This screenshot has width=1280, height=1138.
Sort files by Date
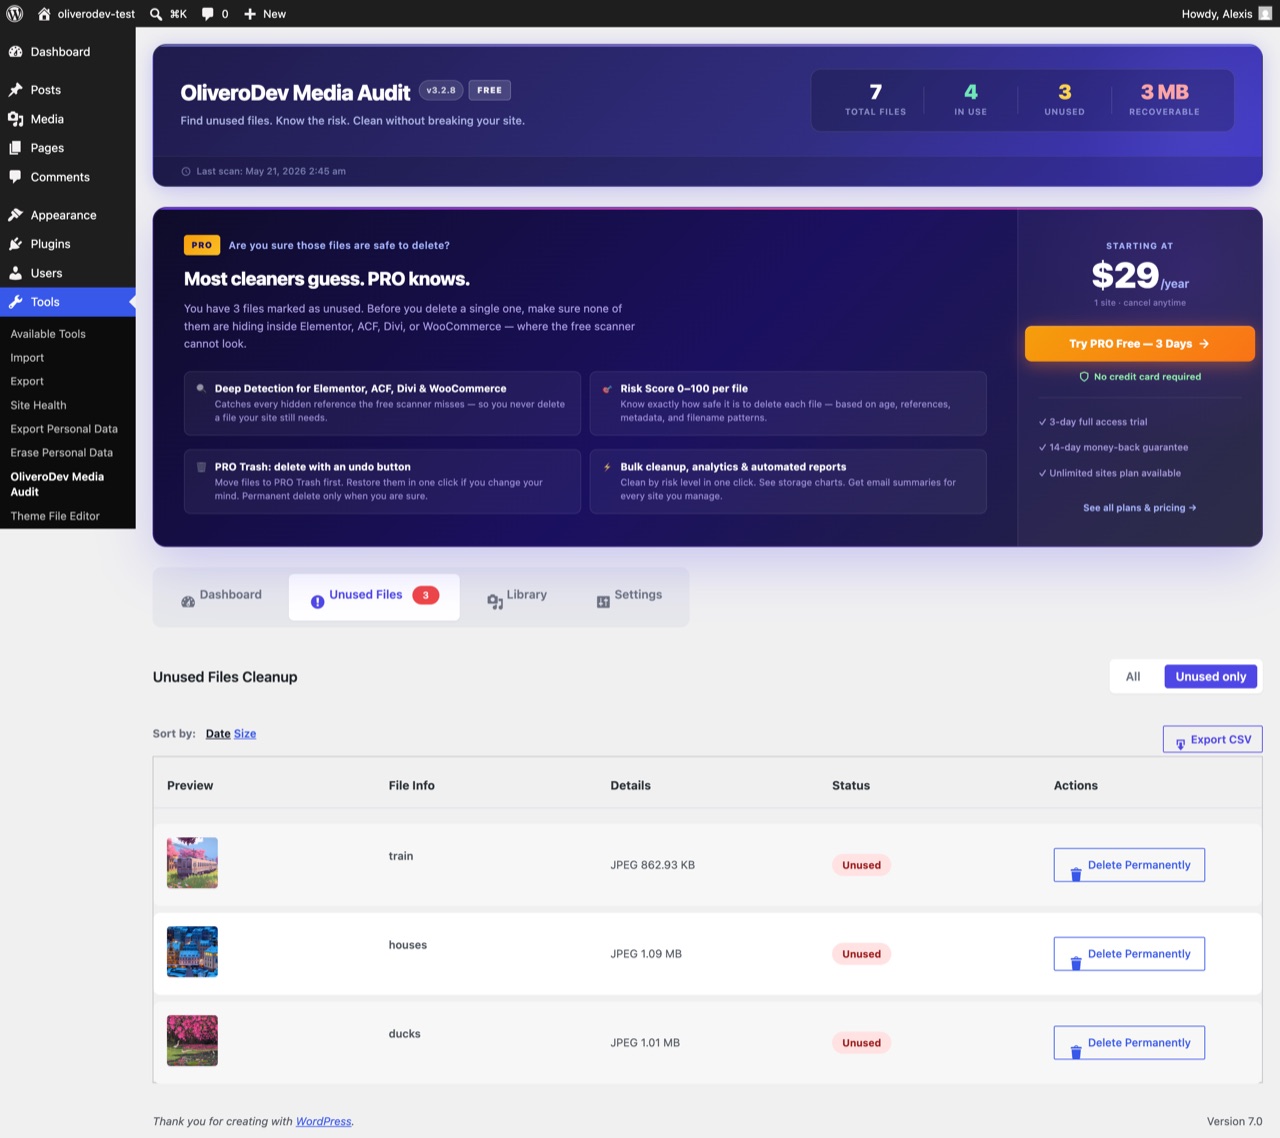218,734
